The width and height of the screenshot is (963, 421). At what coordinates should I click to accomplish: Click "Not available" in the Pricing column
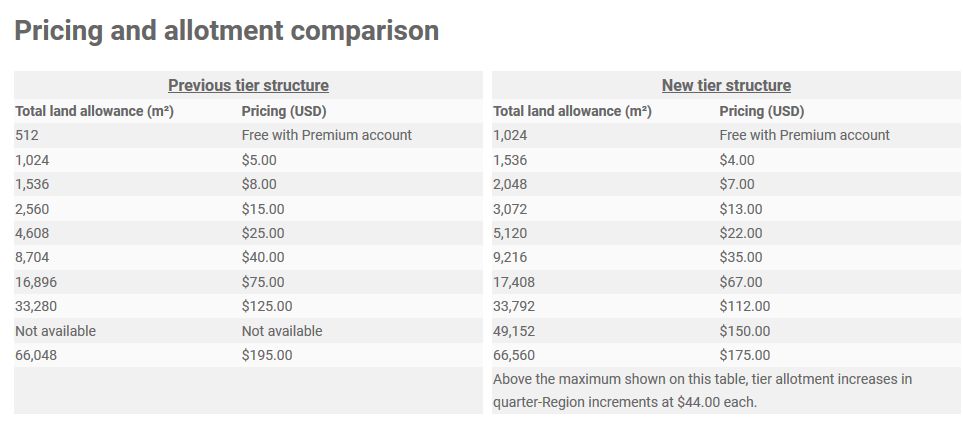point(282,330)
